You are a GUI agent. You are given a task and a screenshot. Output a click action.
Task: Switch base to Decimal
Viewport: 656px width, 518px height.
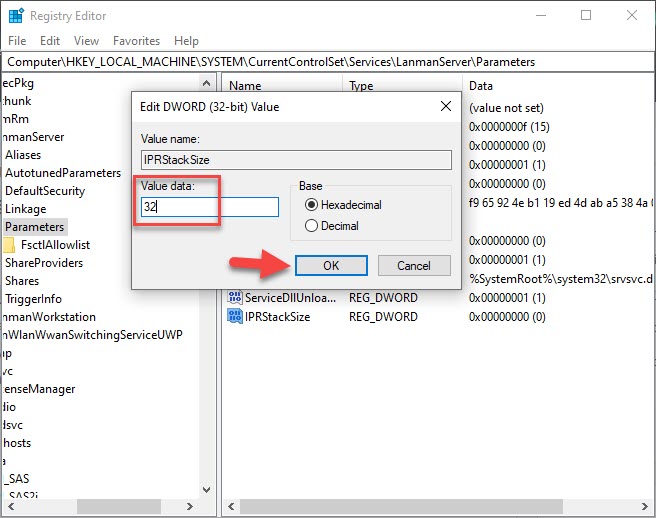coord(311,226)
